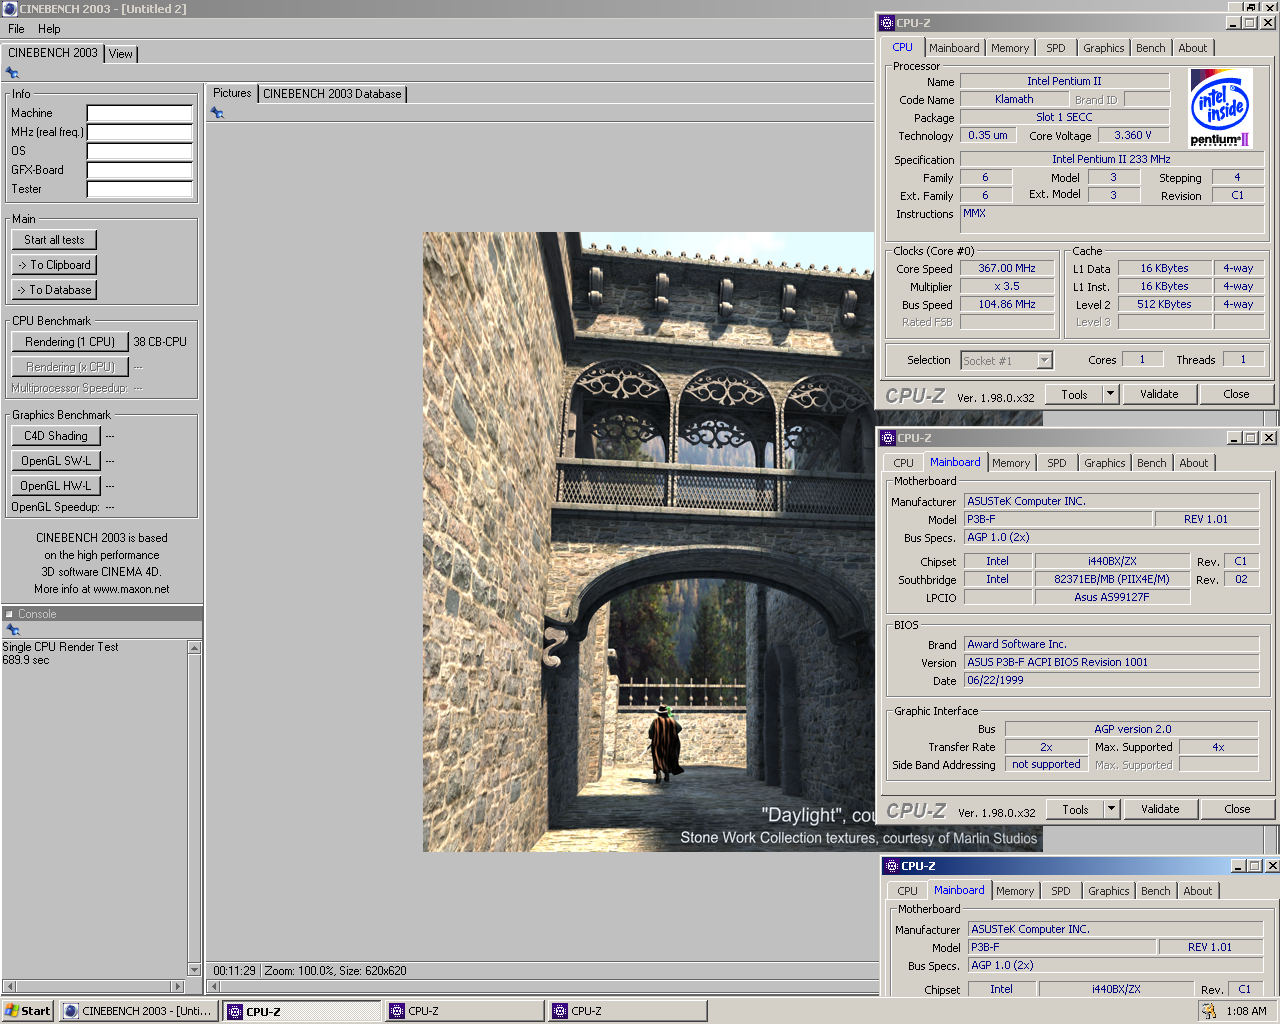Open SPD tab in top CPU-Z window
The image size is (1280, 1024).
[x=1056, y=48]
